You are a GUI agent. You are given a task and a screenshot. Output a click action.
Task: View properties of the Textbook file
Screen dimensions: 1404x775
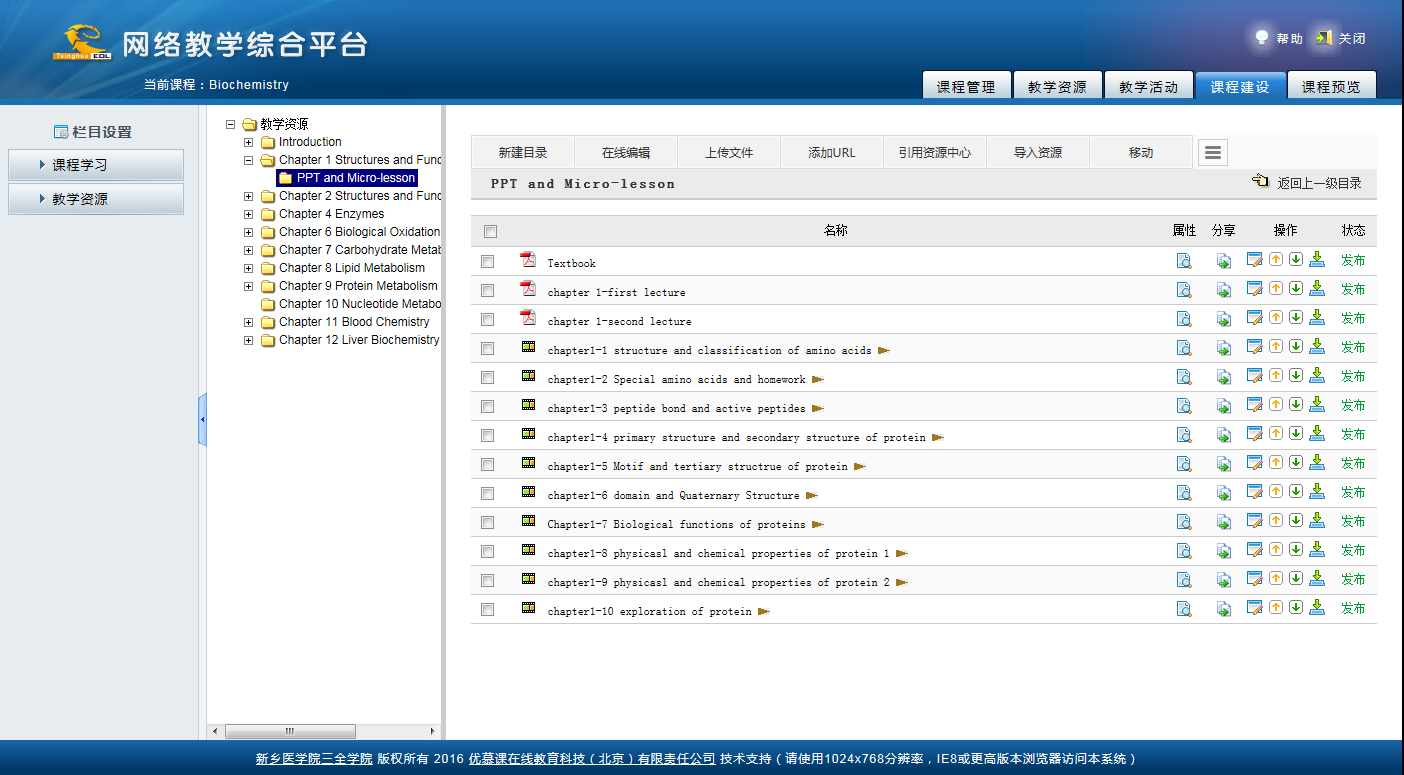point(1183,262)
